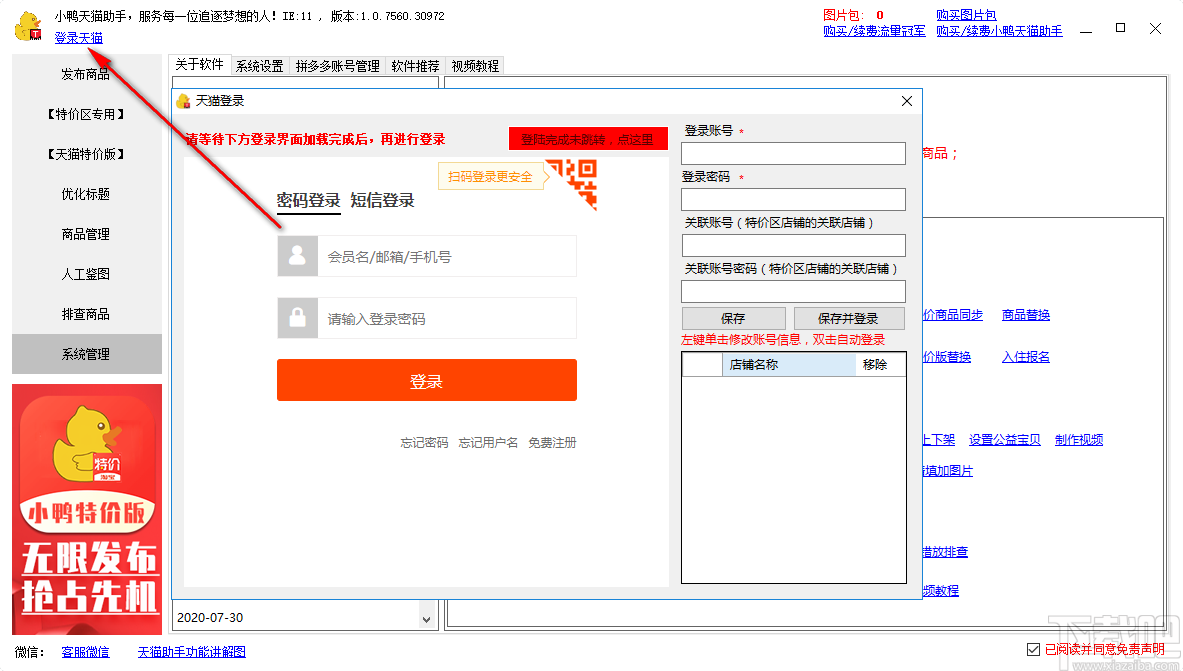Viewport: 1183px width, 671px height.
Task: Click 购买图片包 link
Action: tap(966, 15)
